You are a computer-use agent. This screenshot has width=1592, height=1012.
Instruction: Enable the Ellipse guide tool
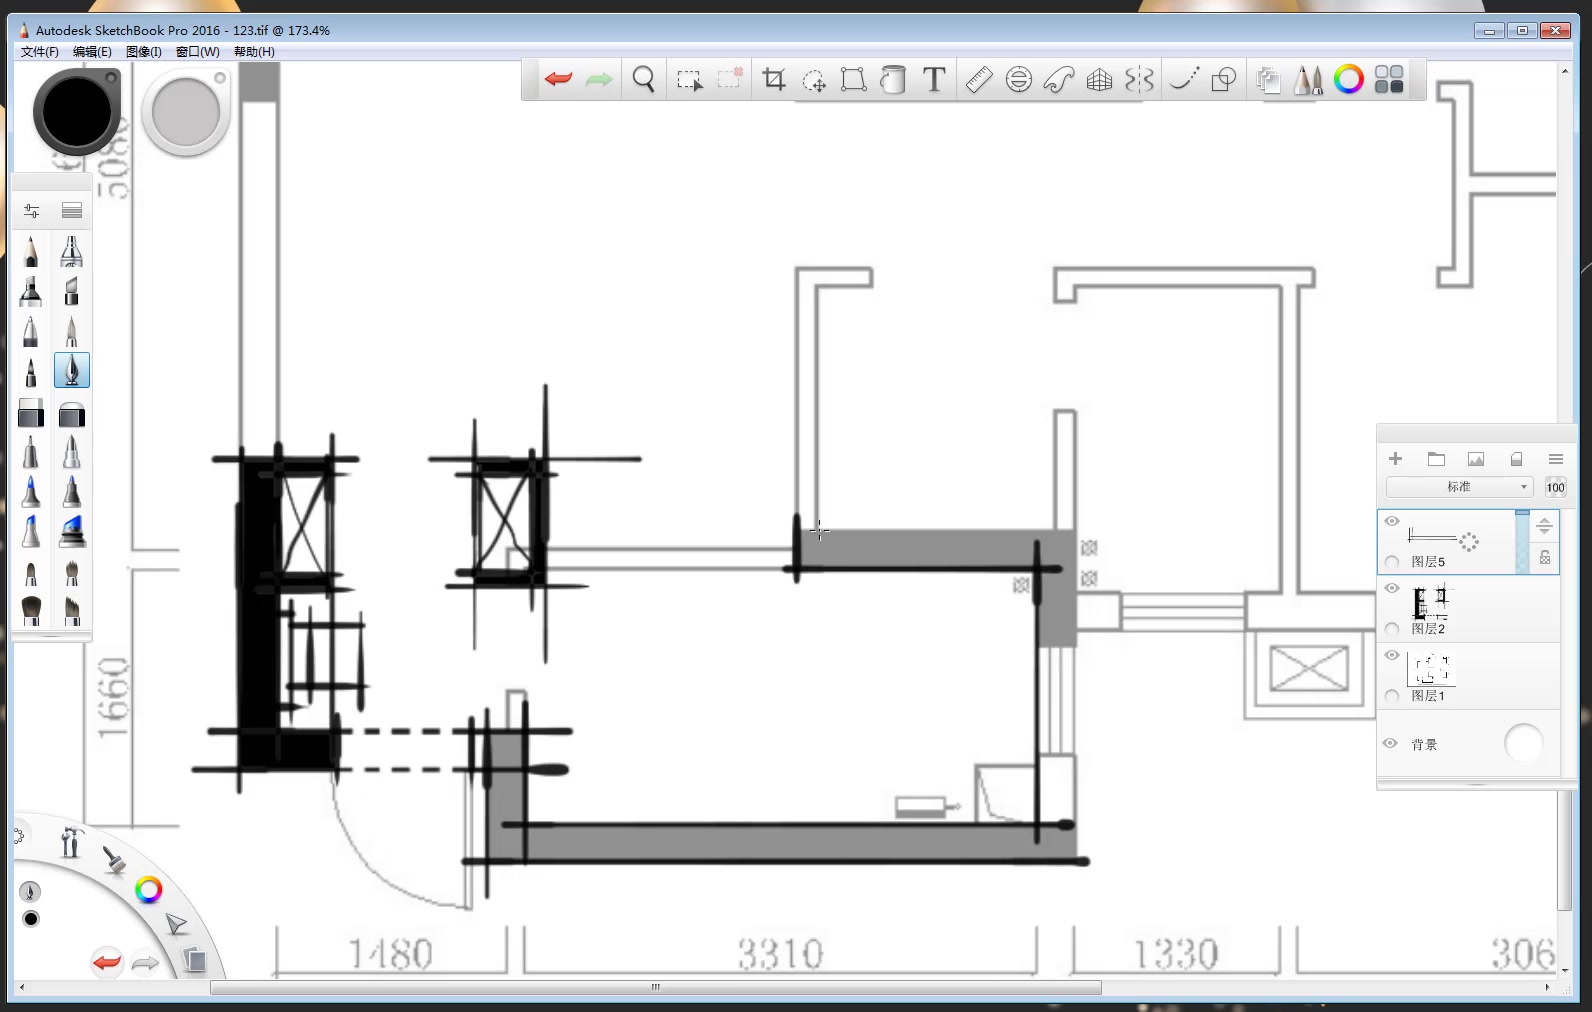(x=1019, y=79)
